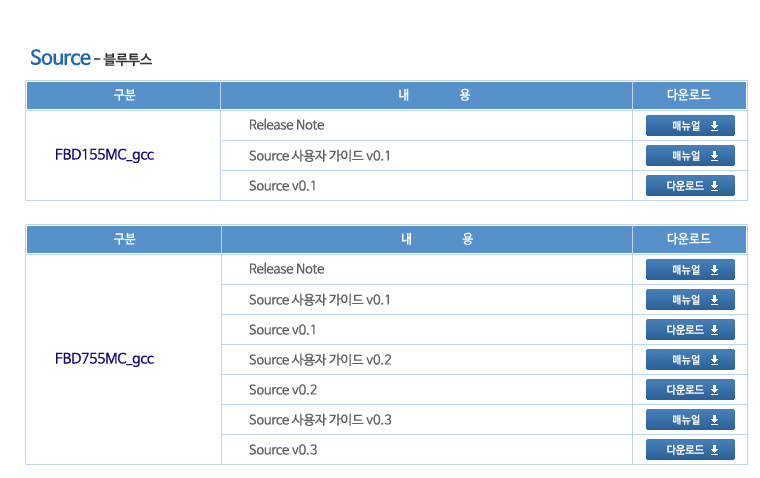Click download arrow icon for FBD755MC Source v0.2
Viewport: 760px width, 478px height.
point(714,390)
